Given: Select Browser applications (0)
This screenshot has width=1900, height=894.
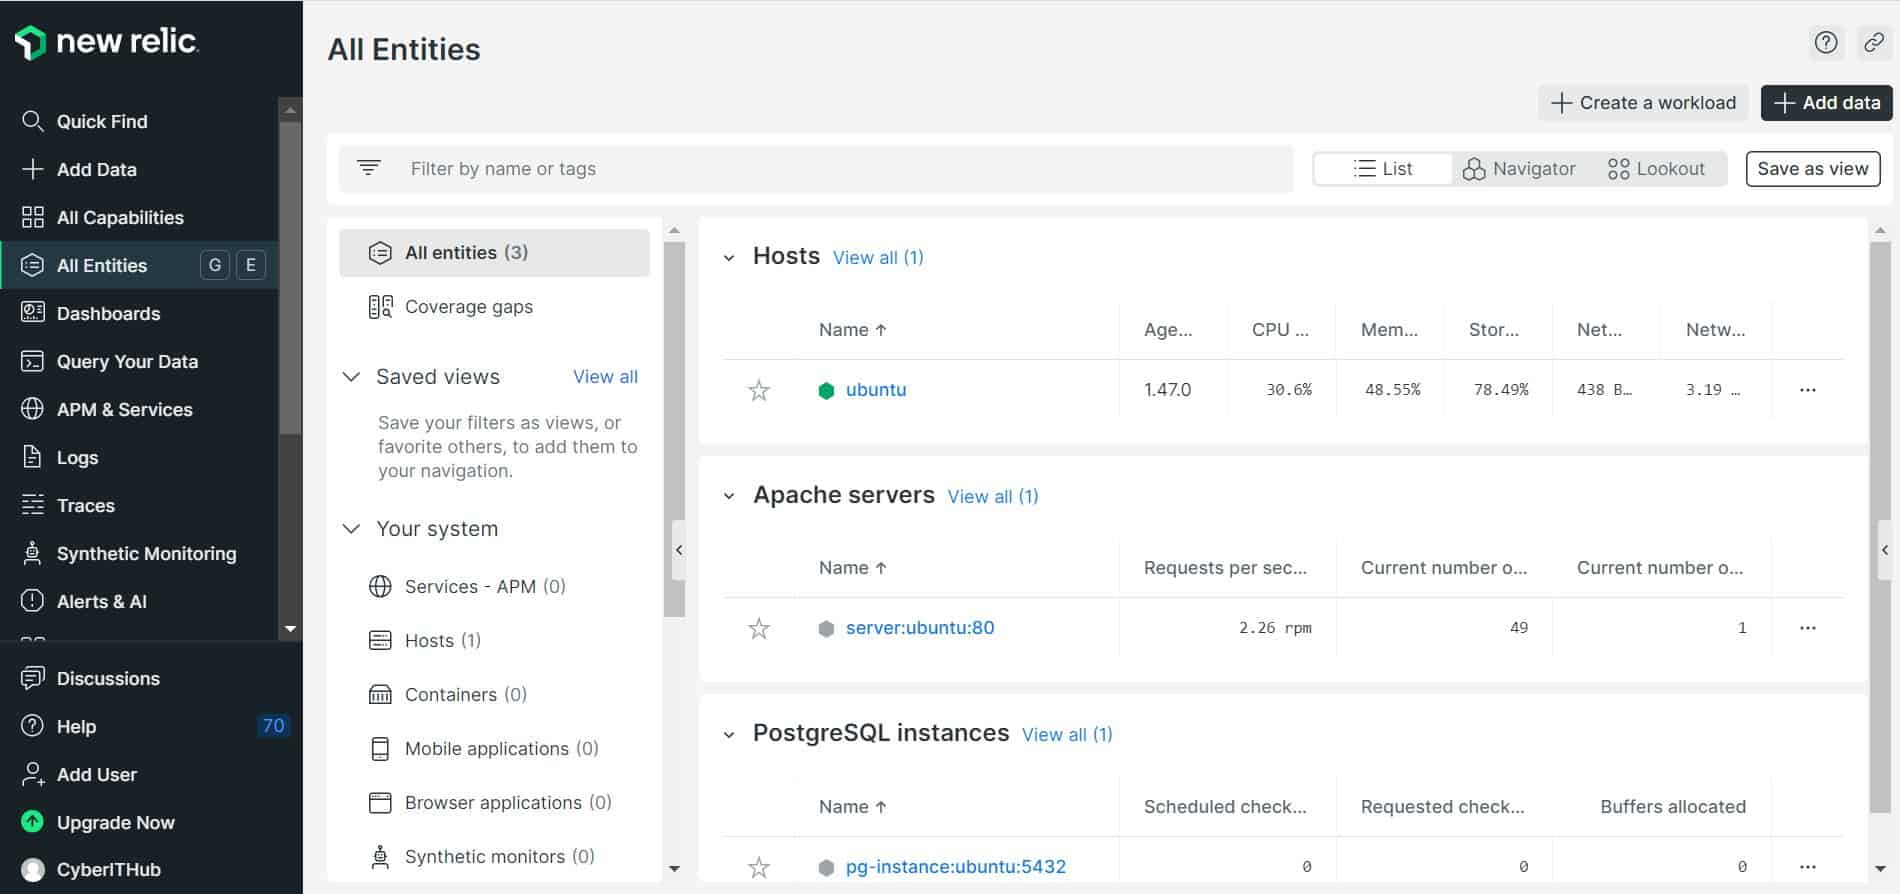Looking at the screenshot, I should tap(508, 802).
